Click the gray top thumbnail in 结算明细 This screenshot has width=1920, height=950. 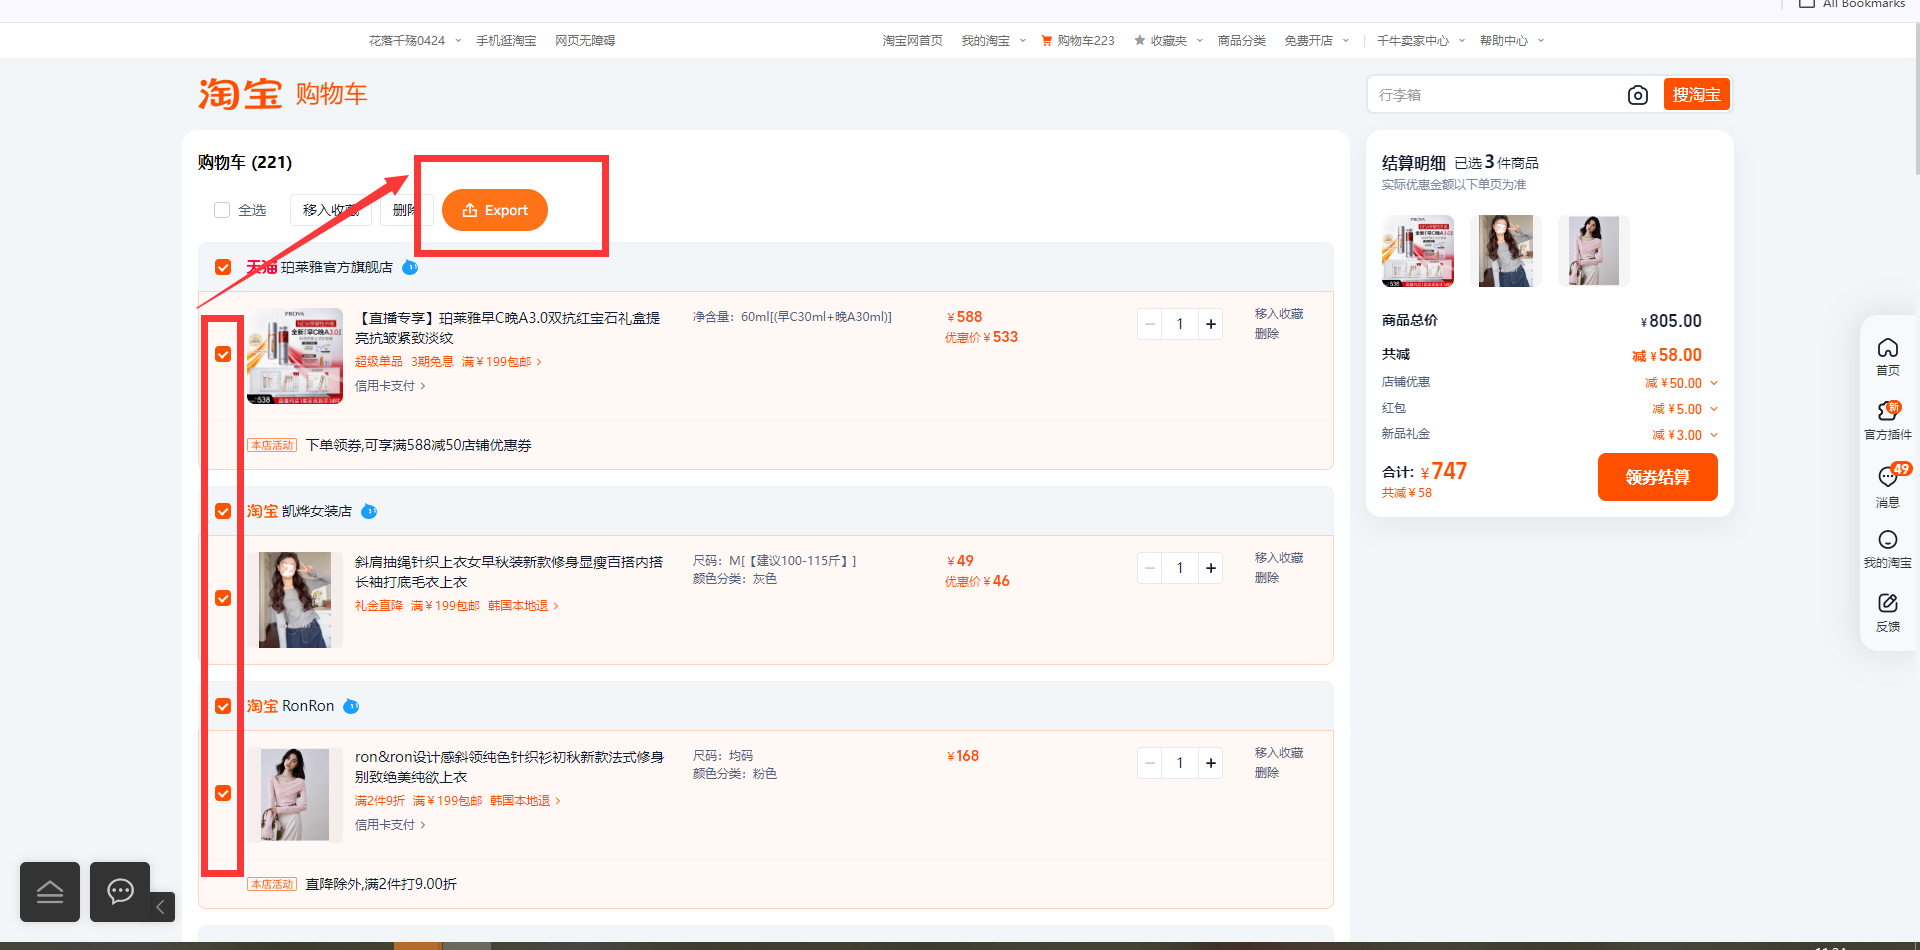(1505, 251)
